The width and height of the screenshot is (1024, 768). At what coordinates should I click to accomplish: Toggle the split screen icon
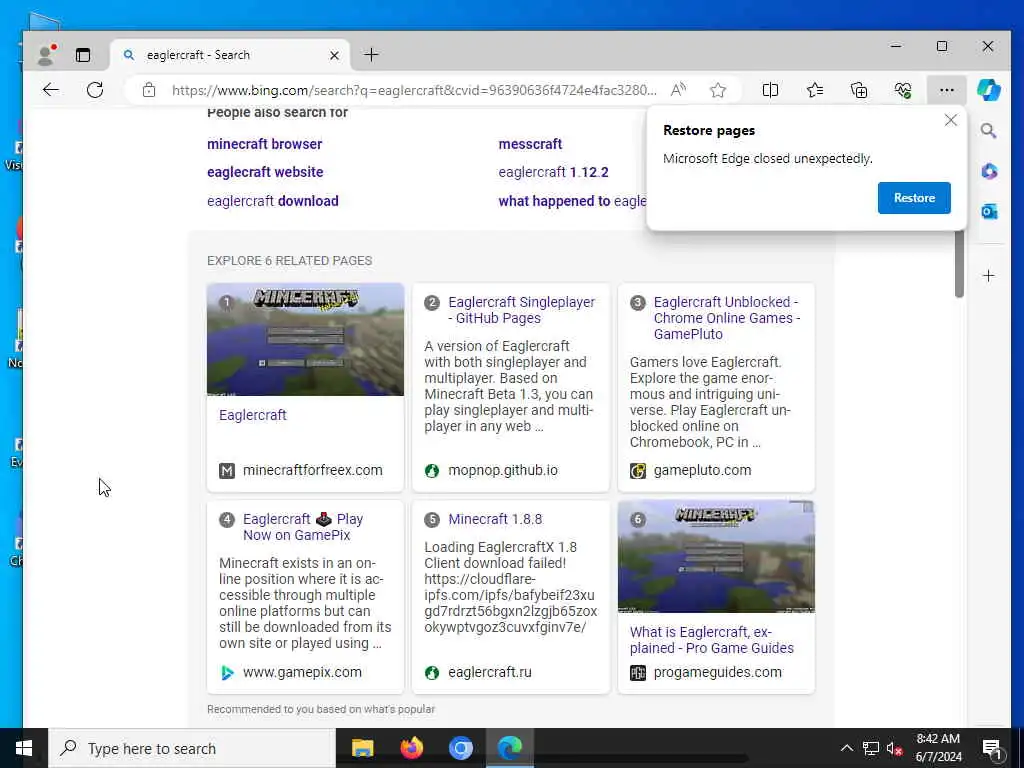[771, 90]
